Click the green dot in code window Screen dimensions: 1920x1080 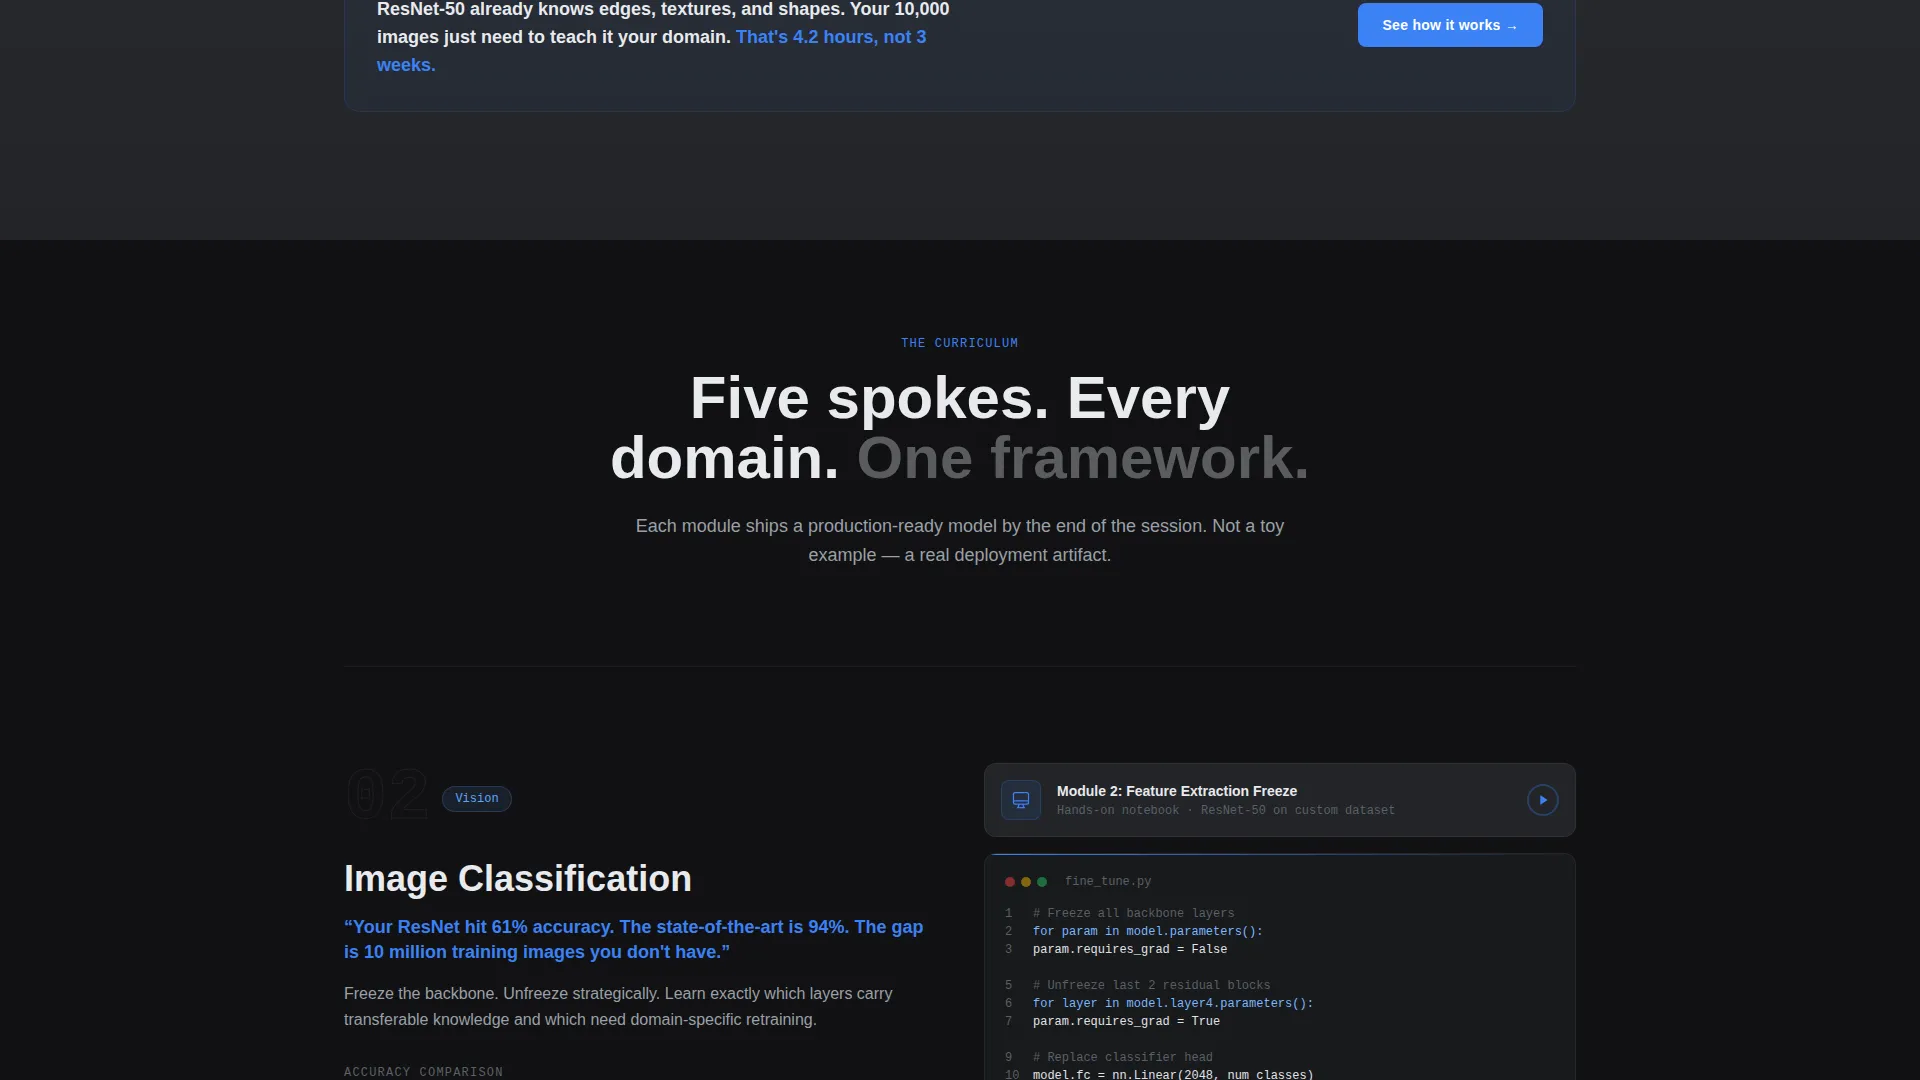point(1042,882)
